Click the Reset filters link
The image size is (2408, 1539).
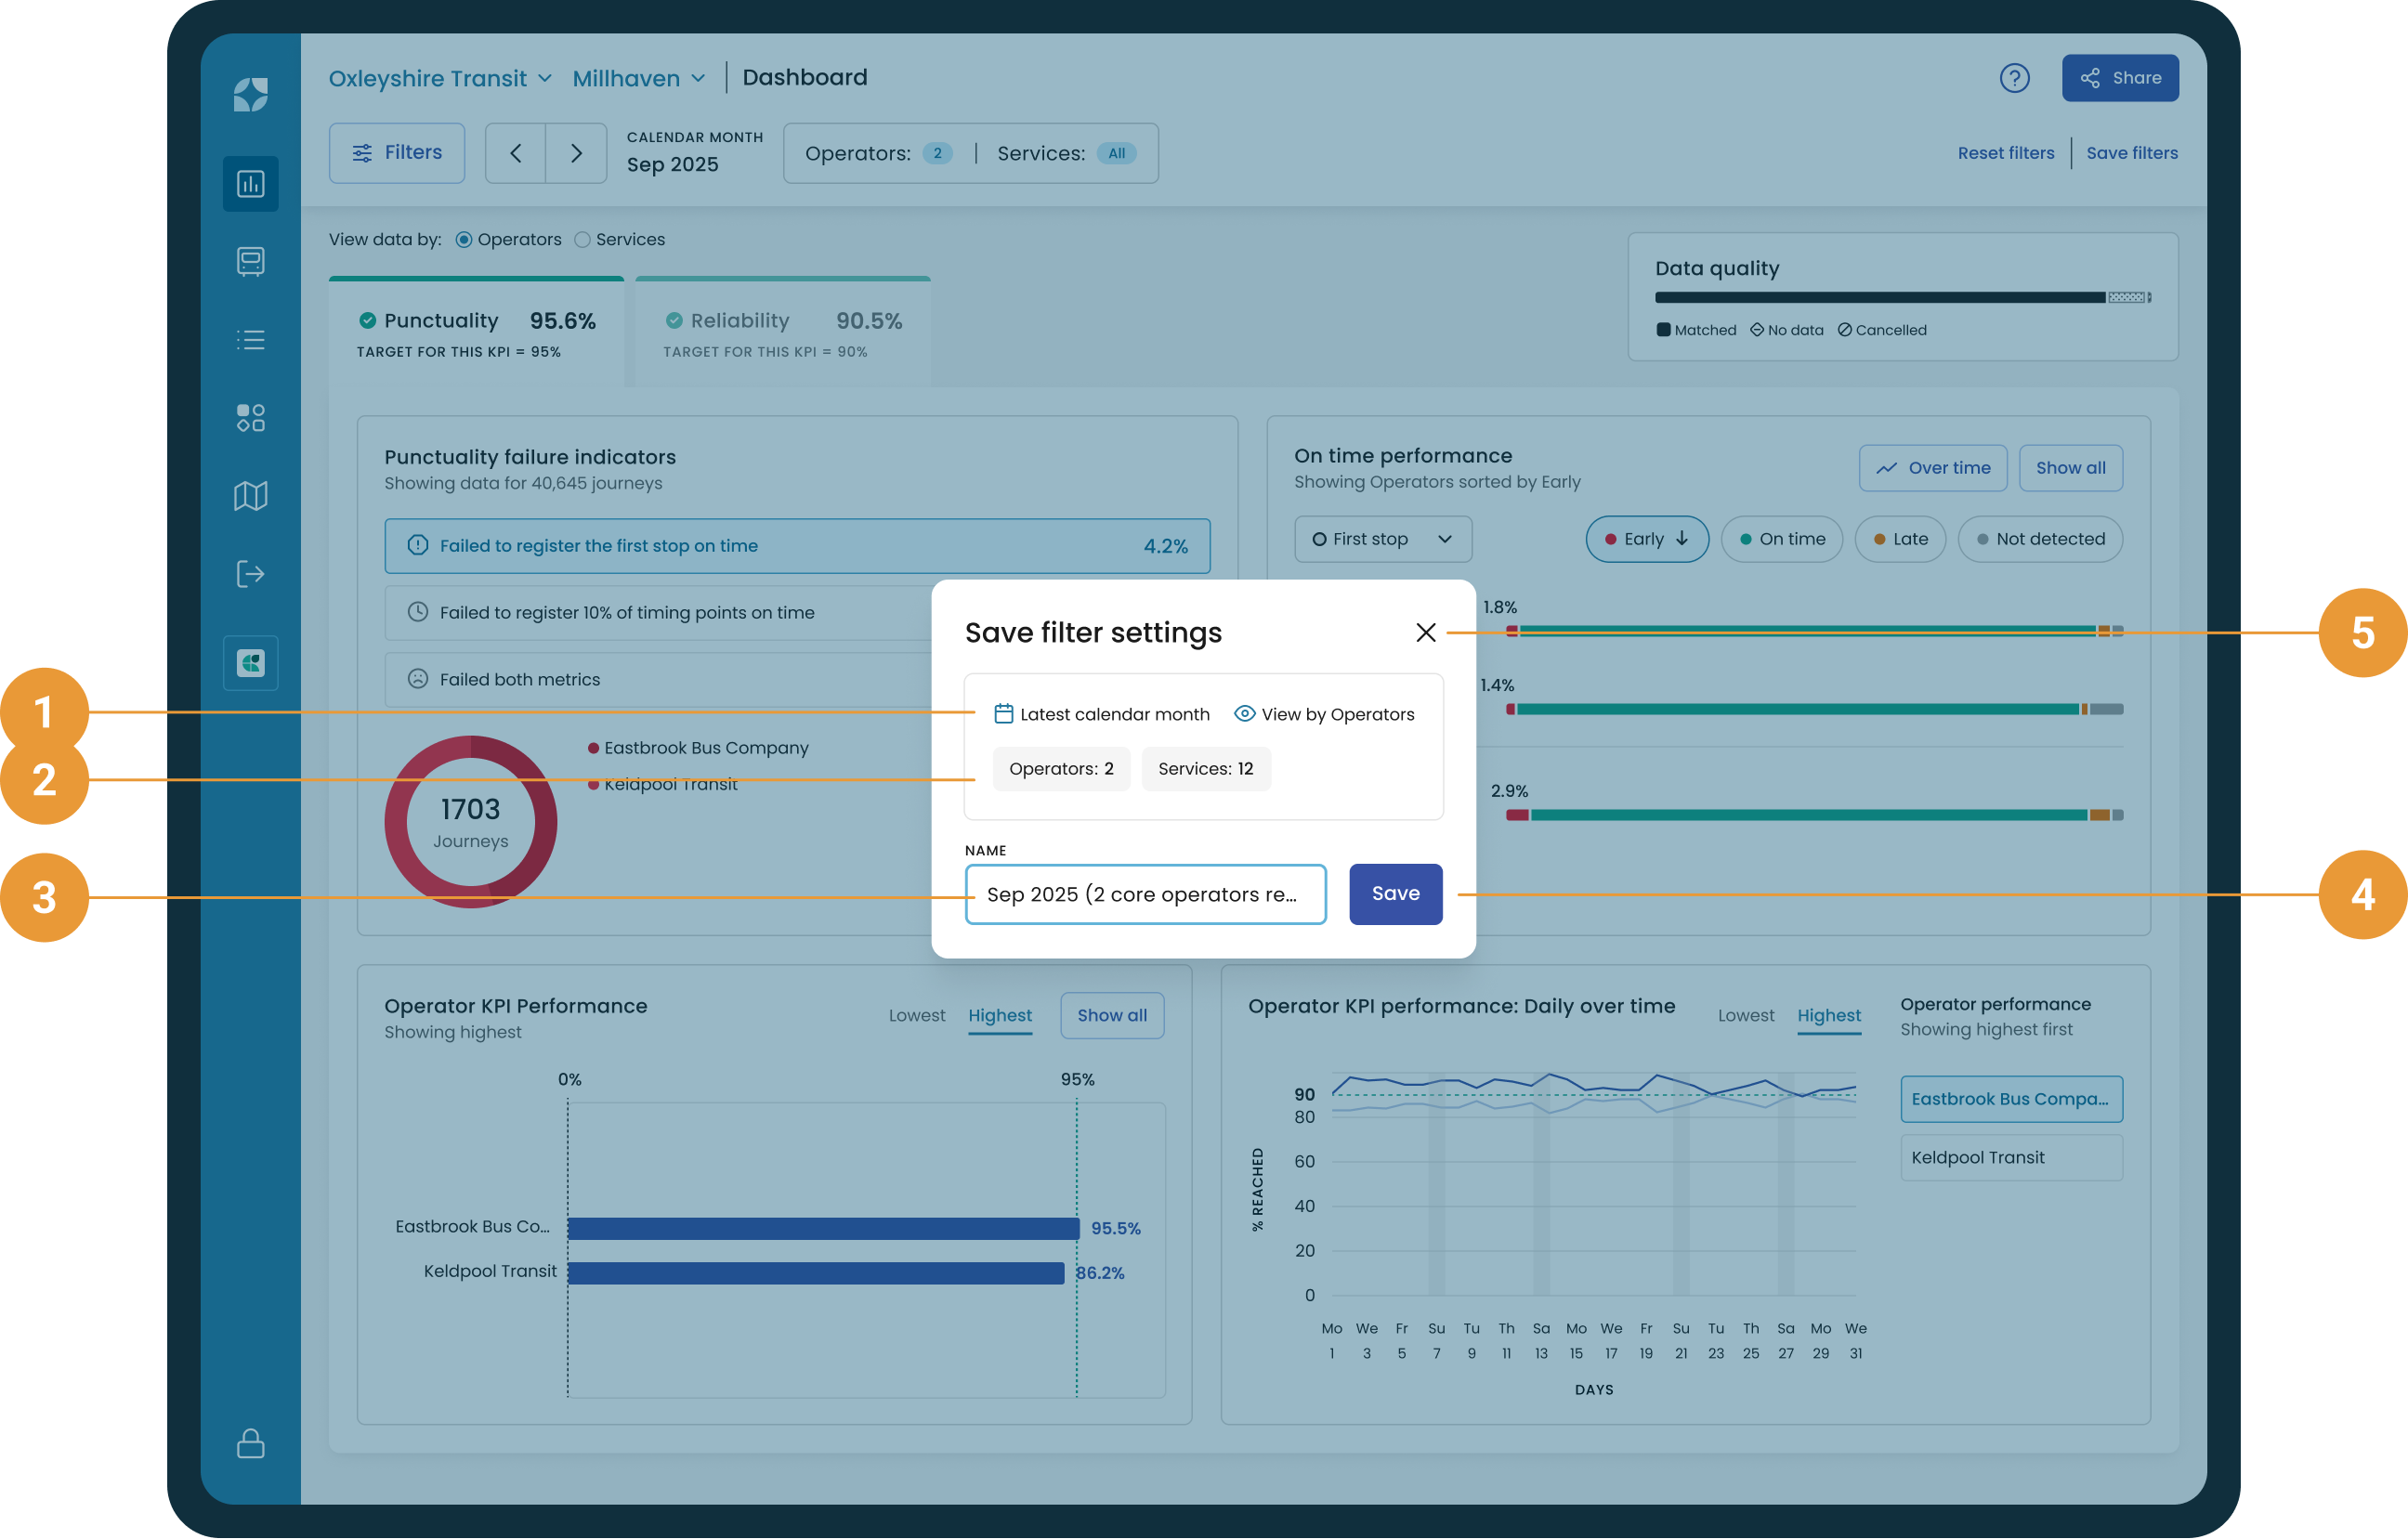click(x=2005, y=153)
